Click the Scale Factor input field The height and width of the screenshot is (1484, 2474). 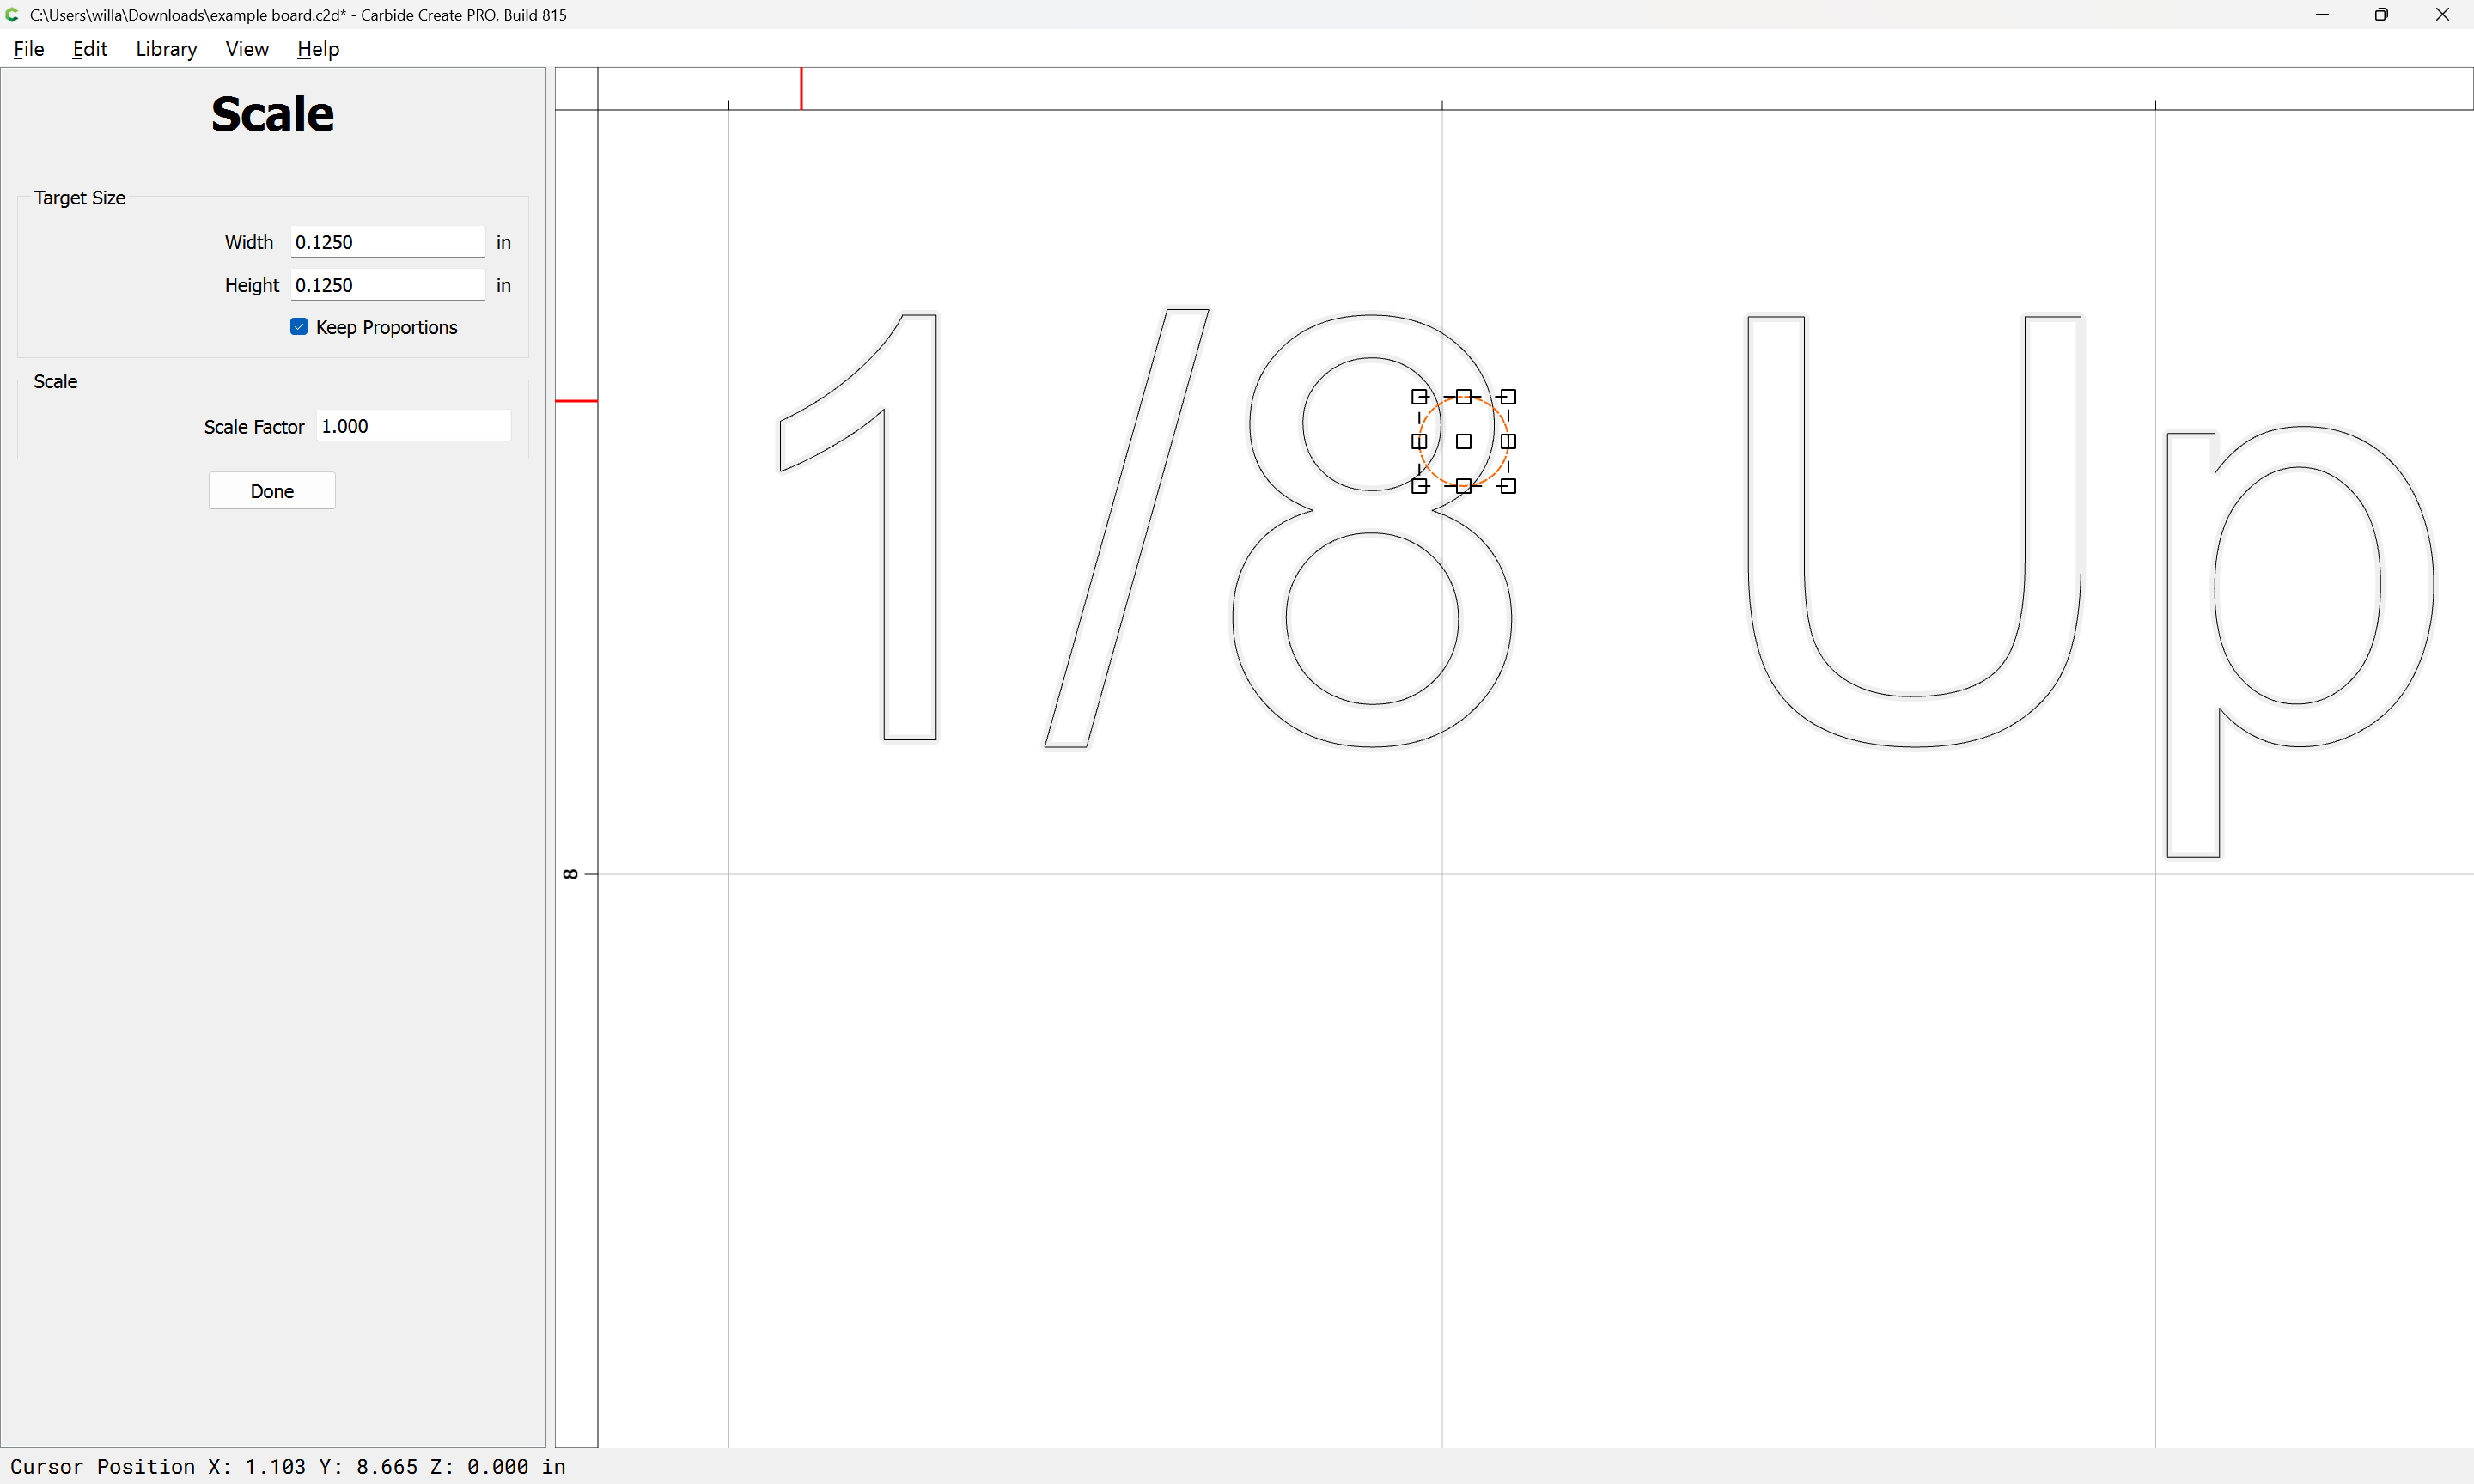click(x=413, y=426)
